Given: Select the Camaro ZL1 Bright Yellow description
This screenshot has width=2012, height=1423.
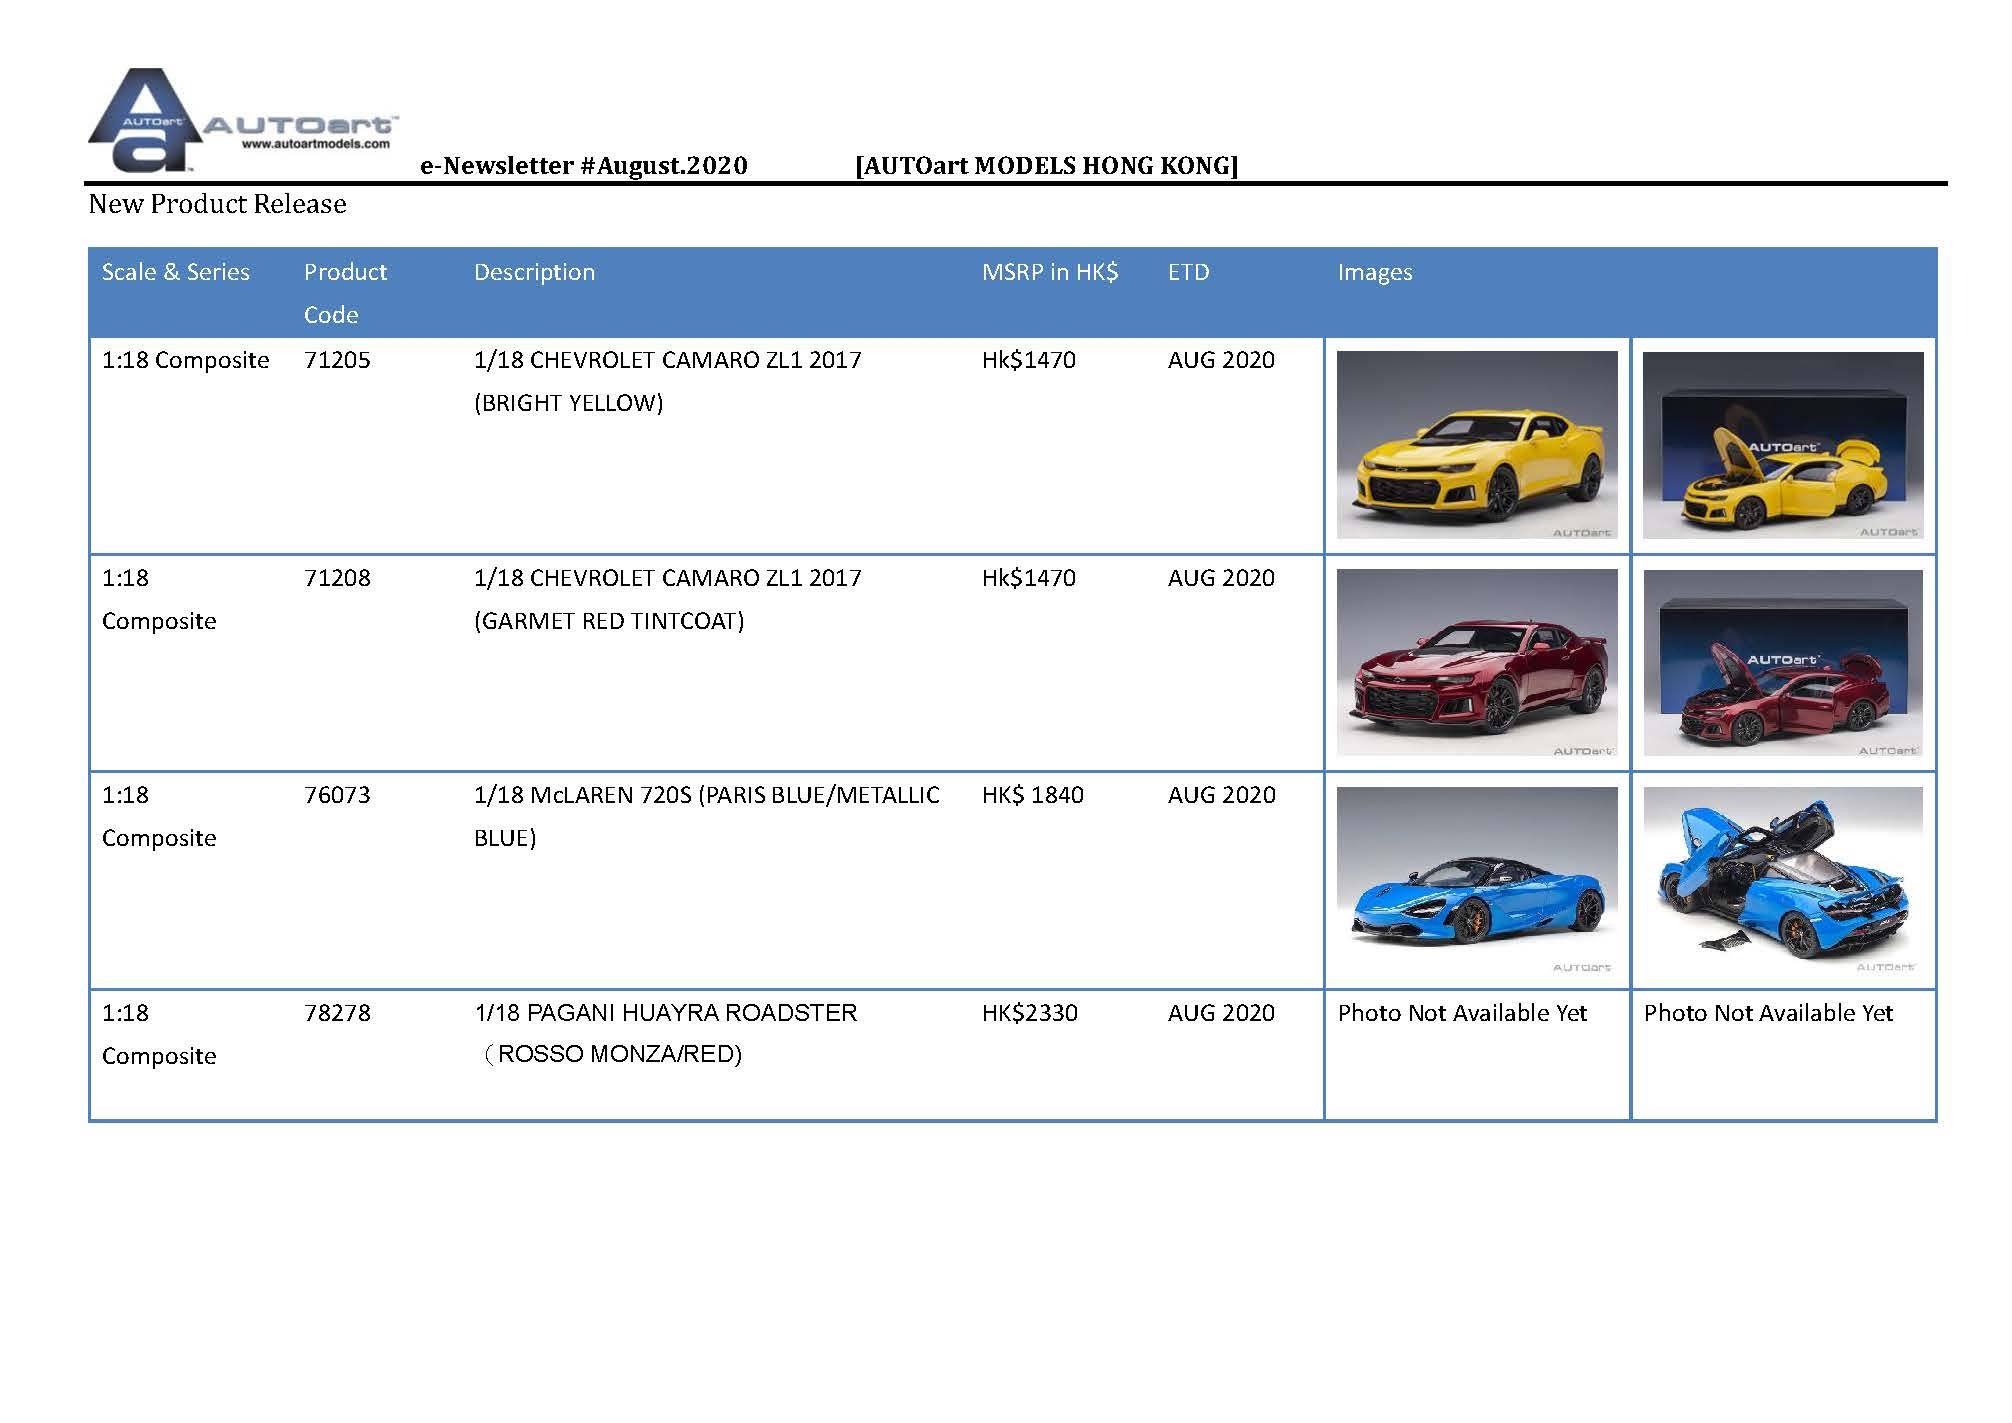Looking at the screenshot, I should [x=668, y=381].
